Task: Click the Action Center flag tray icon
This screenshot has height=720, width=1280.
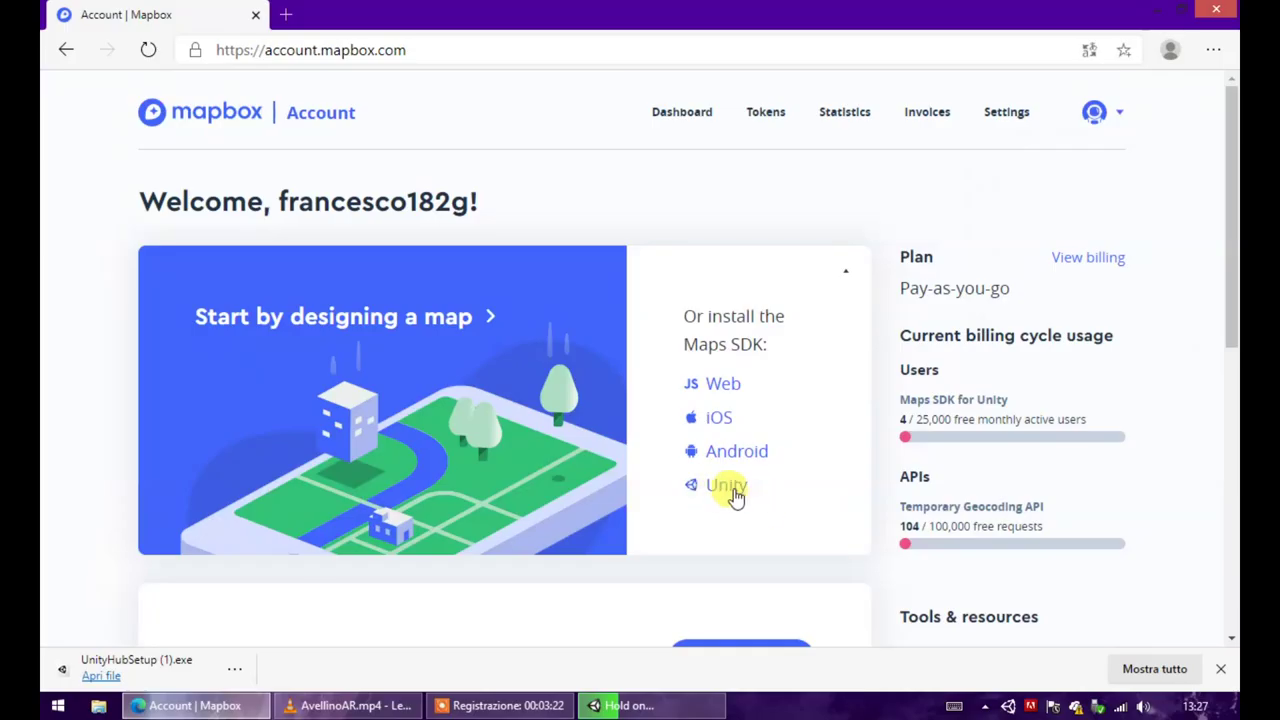Action: tap(1054, 706)
